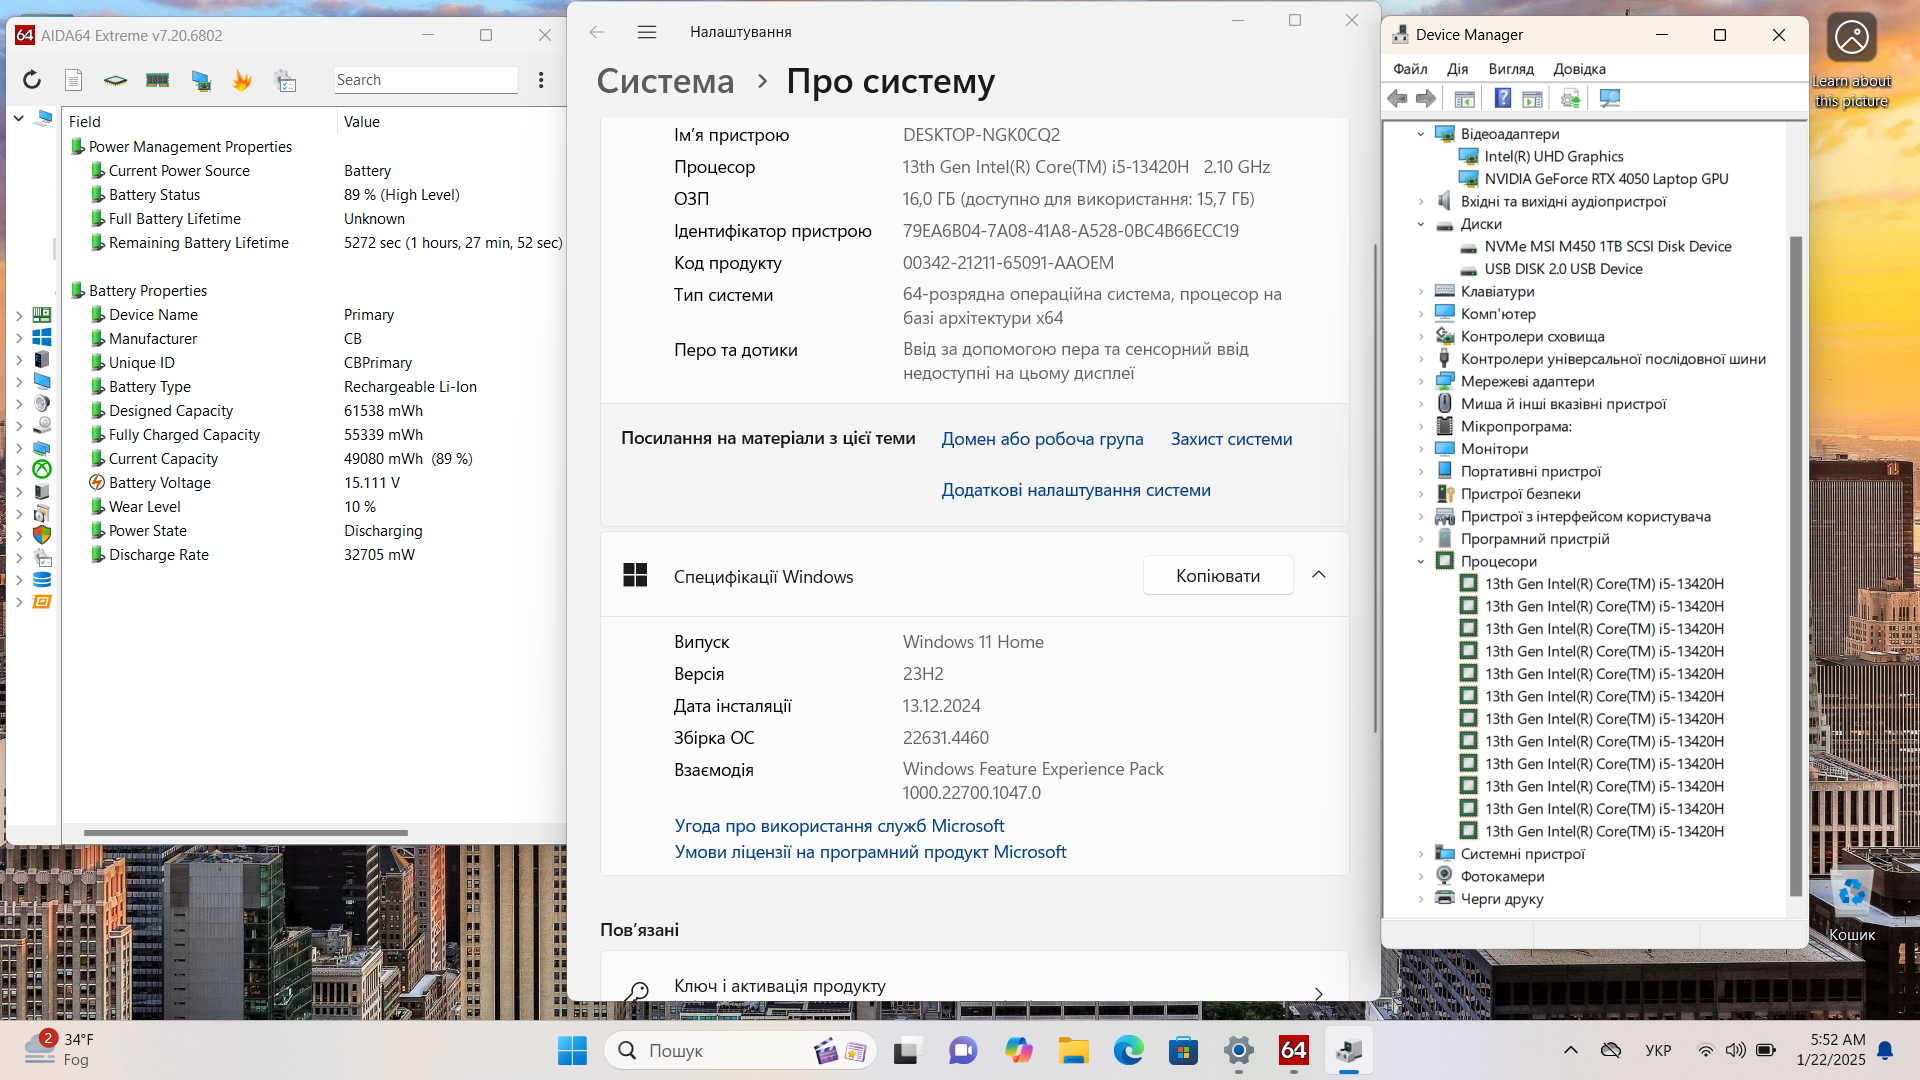This screenshot has width=1920, height=1080.
Task: Click Копіювати button for Windows specs
Action: [x=1218, y=575]
